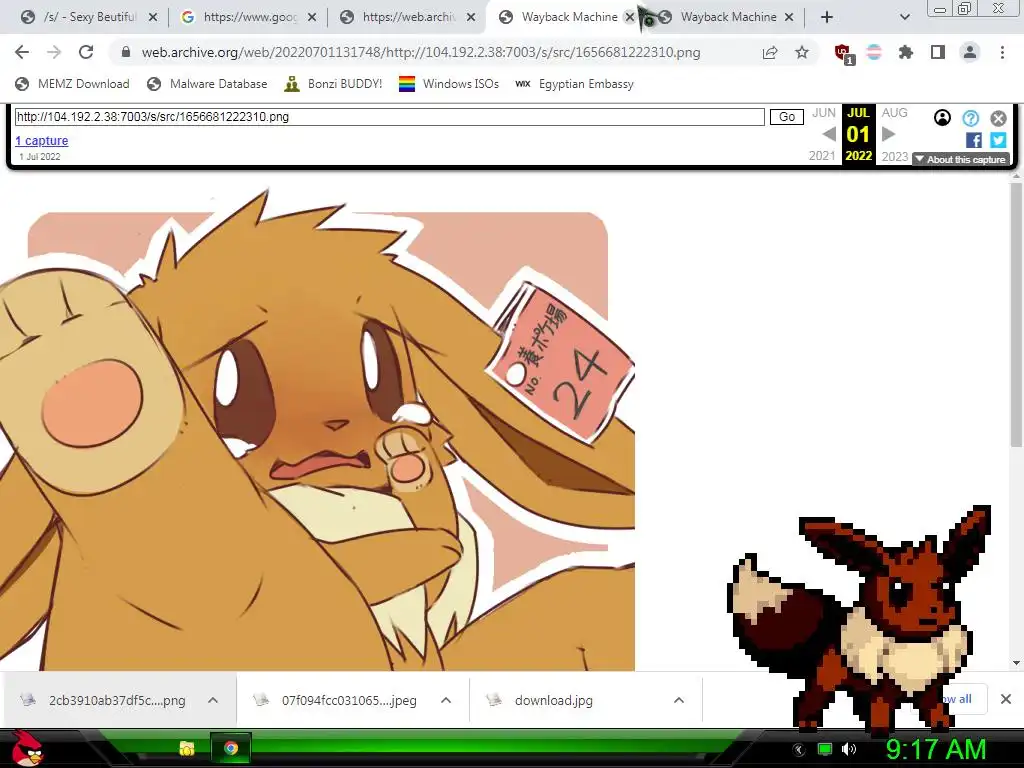
Task: Expand options for 07f094fcc031065 jpeg
Action: 446,700
